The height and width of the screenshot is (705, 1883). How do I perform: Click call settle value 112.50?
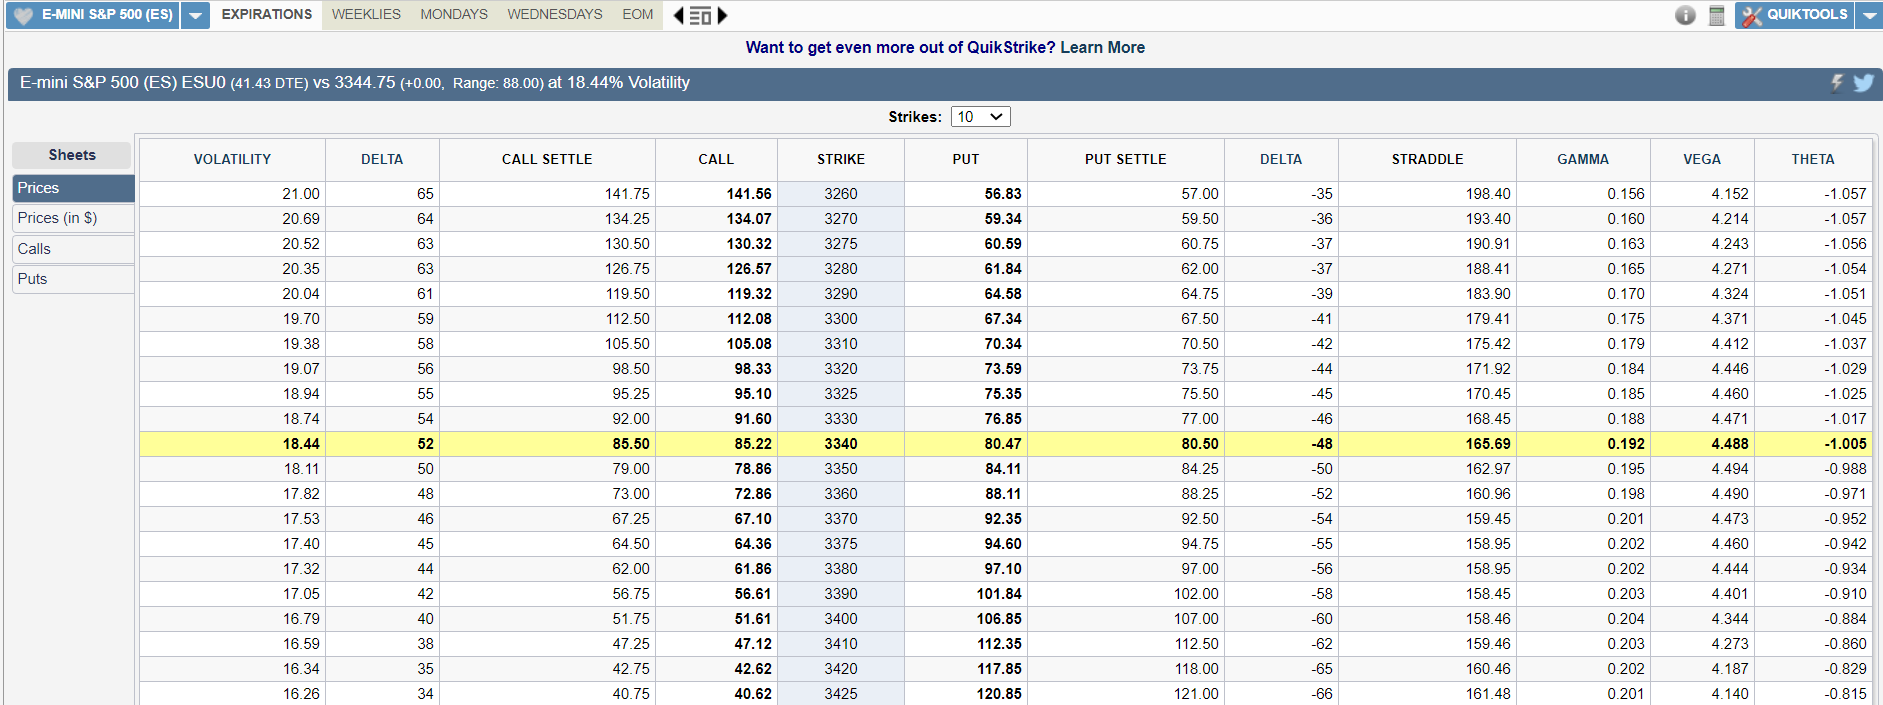[627, 319]
